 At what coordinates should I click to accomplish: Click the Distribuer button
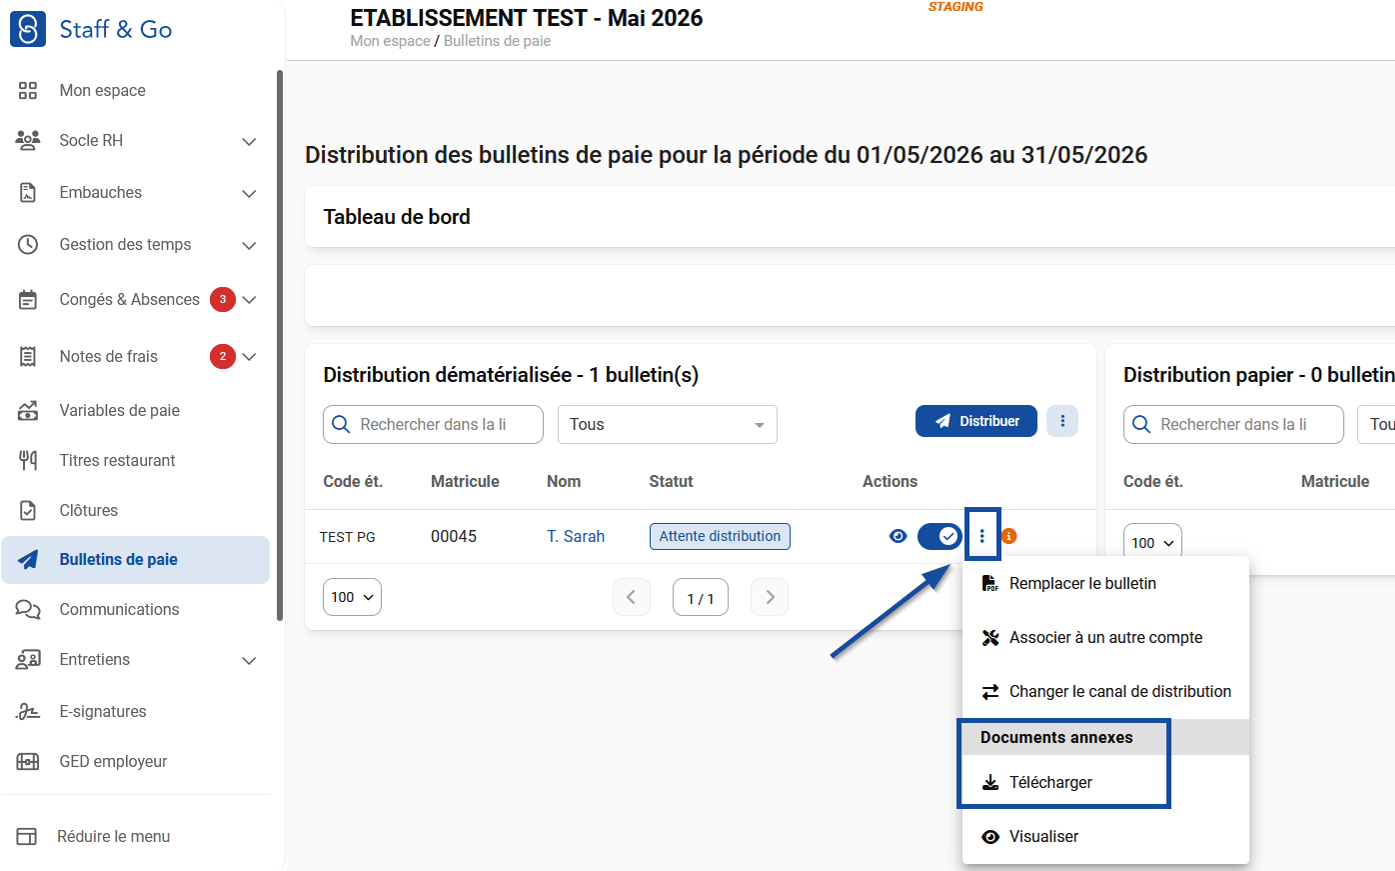point(976,421)
